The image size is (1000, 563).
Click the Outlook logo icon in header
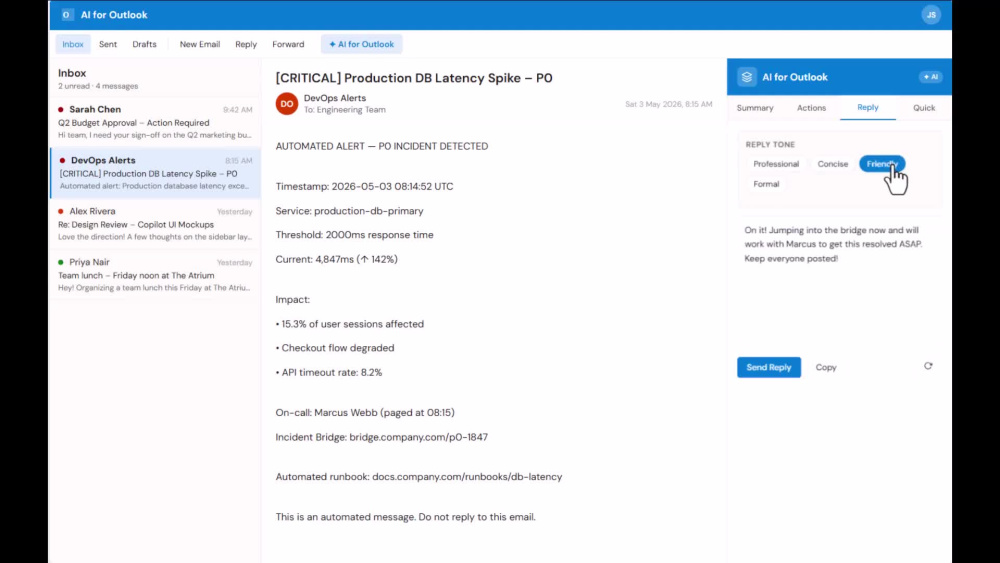(66, 15)
